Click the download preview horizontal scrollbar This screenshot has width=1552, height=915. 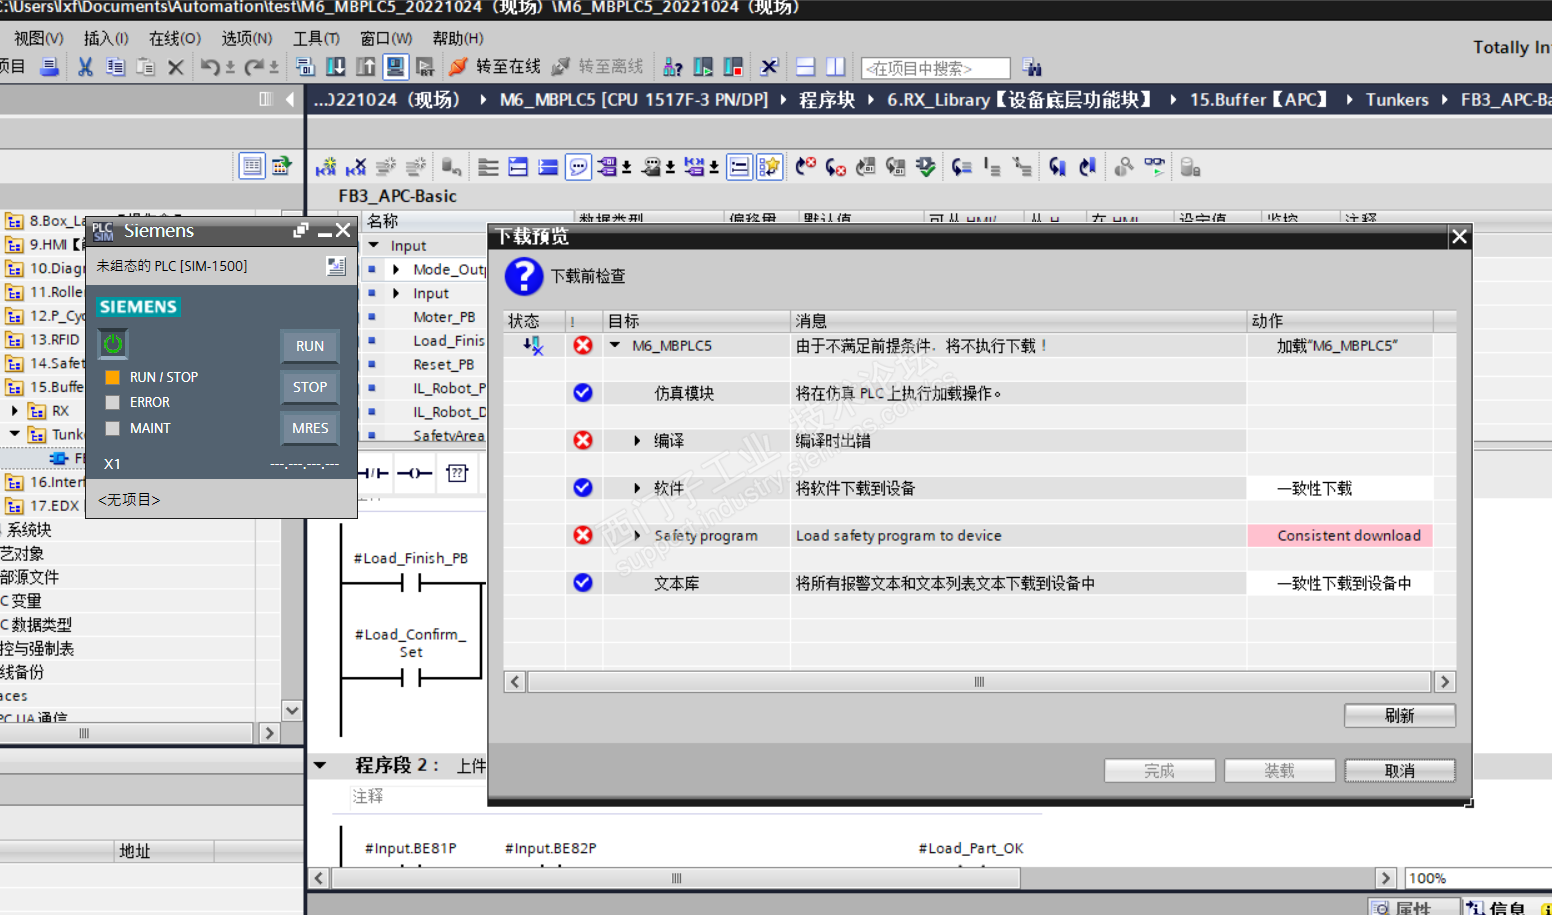click(x=979, y=682)
